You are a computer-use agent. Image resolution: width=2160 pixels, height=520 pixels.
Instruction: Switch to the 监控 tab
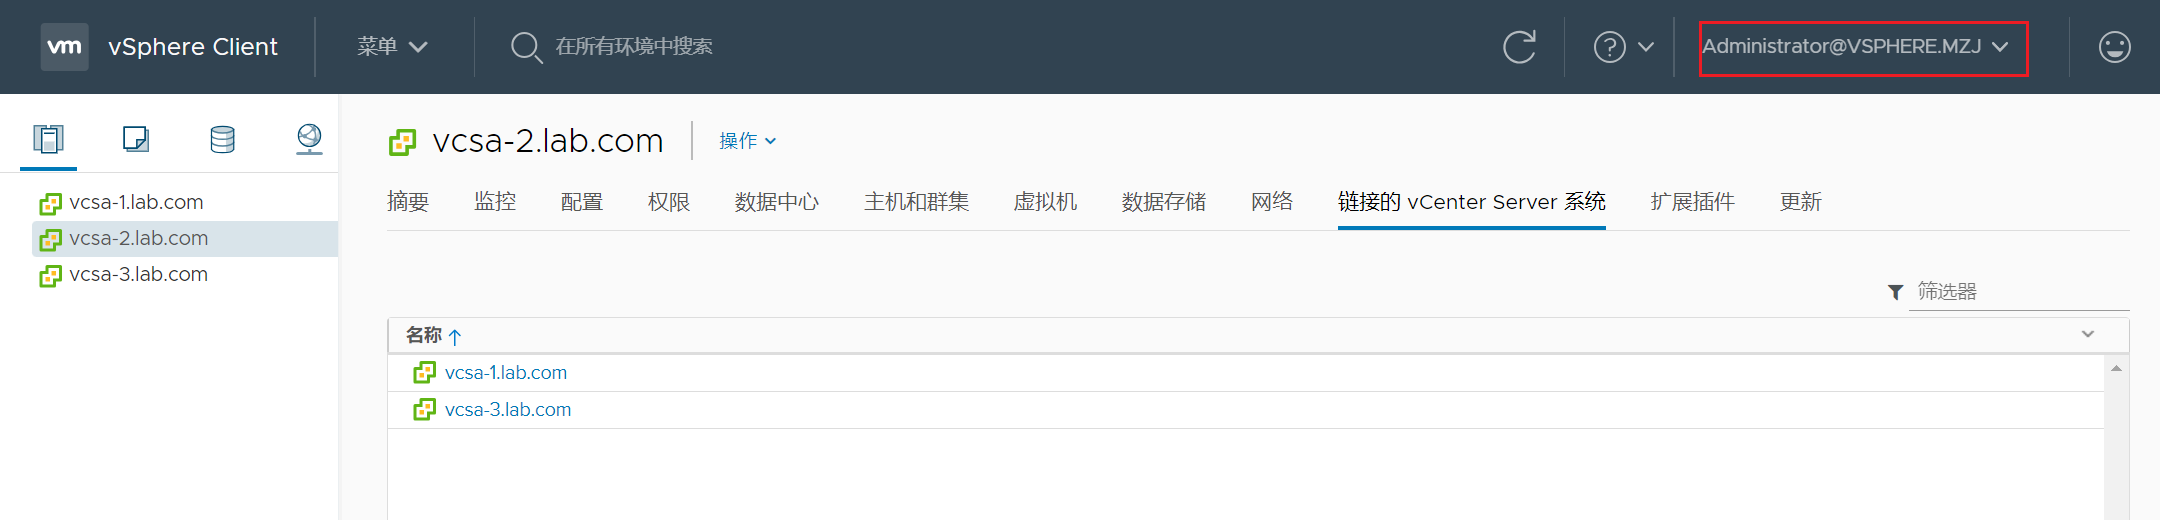tap(495, 202)
